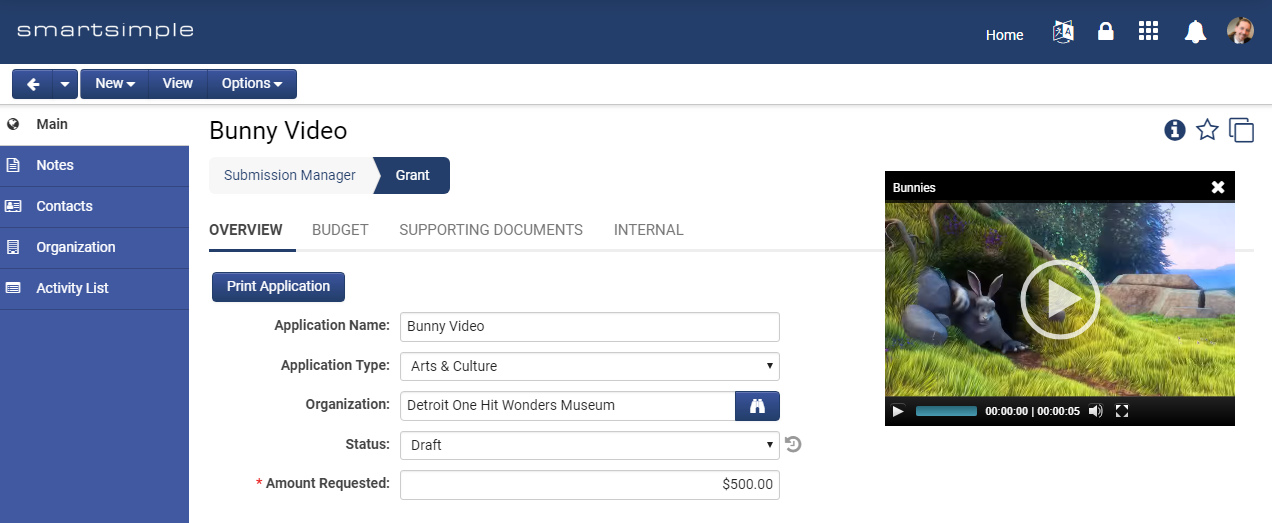Click the Print Application button
The image size is (1272, 523).
pyautogui.click(x=278, y=287)
